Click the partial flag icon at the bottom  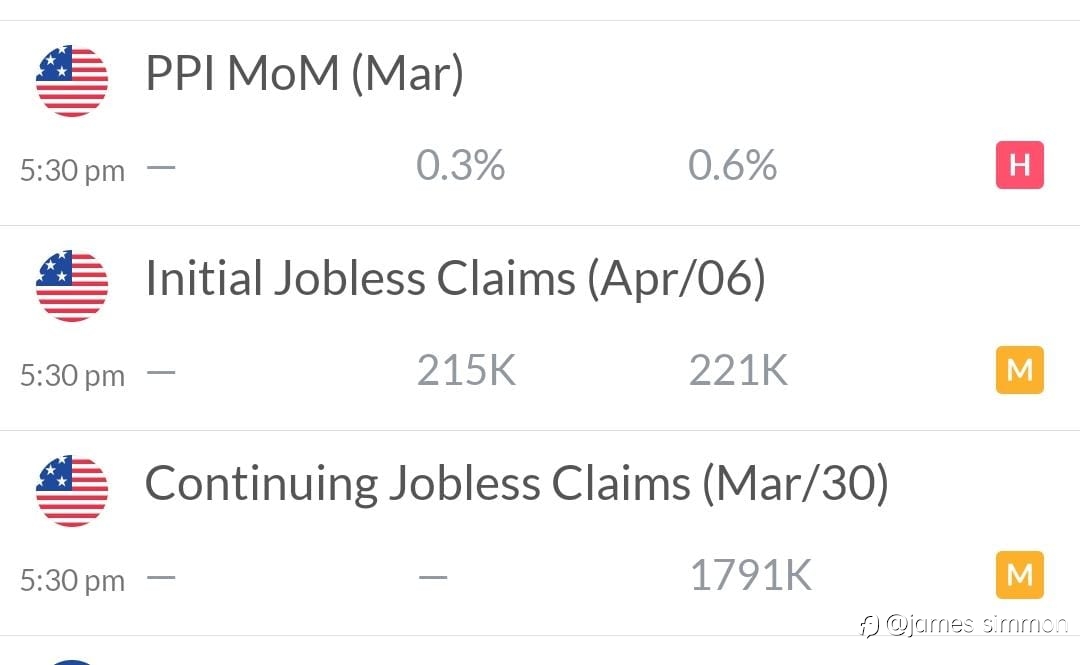coord(72,662)
